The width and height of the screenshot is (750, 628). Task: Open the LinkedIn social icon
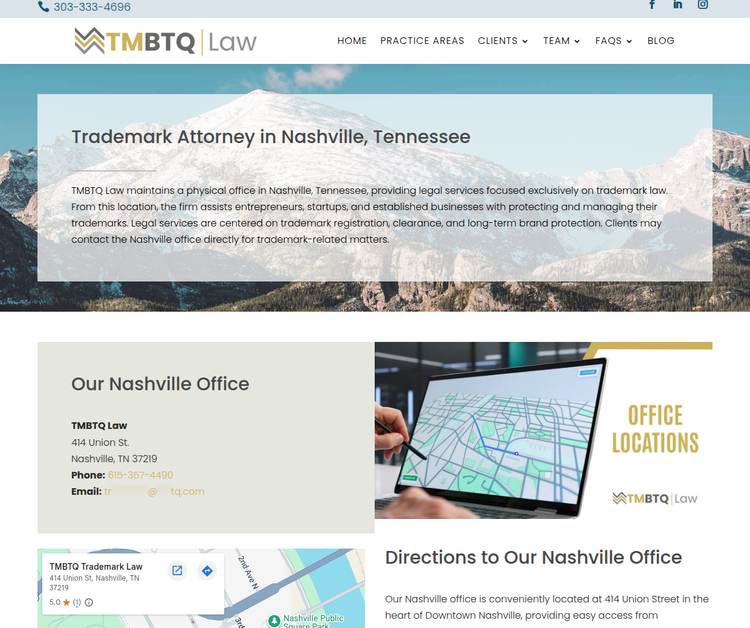[x=677, y=5]
